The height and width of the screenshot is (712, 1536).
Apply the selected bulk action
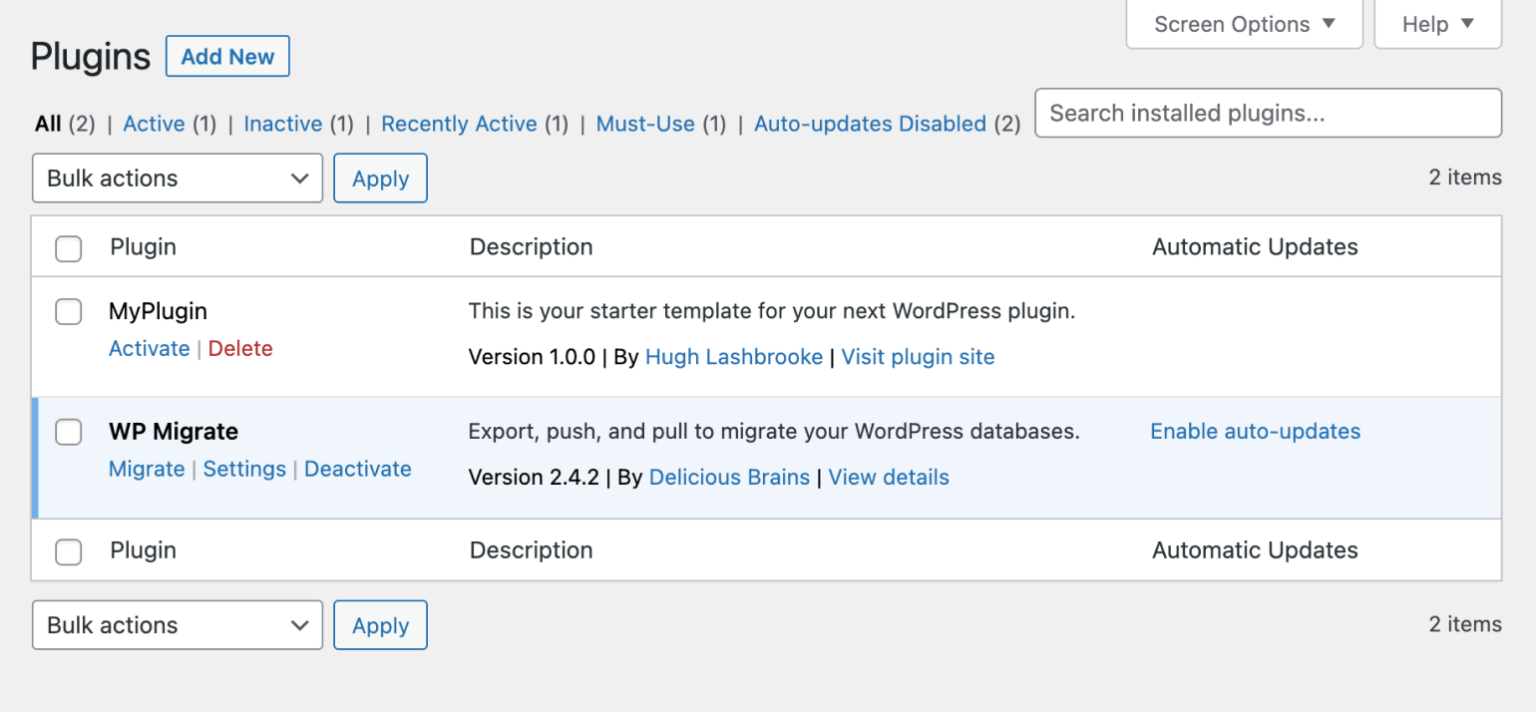click(x=380, y=178)
